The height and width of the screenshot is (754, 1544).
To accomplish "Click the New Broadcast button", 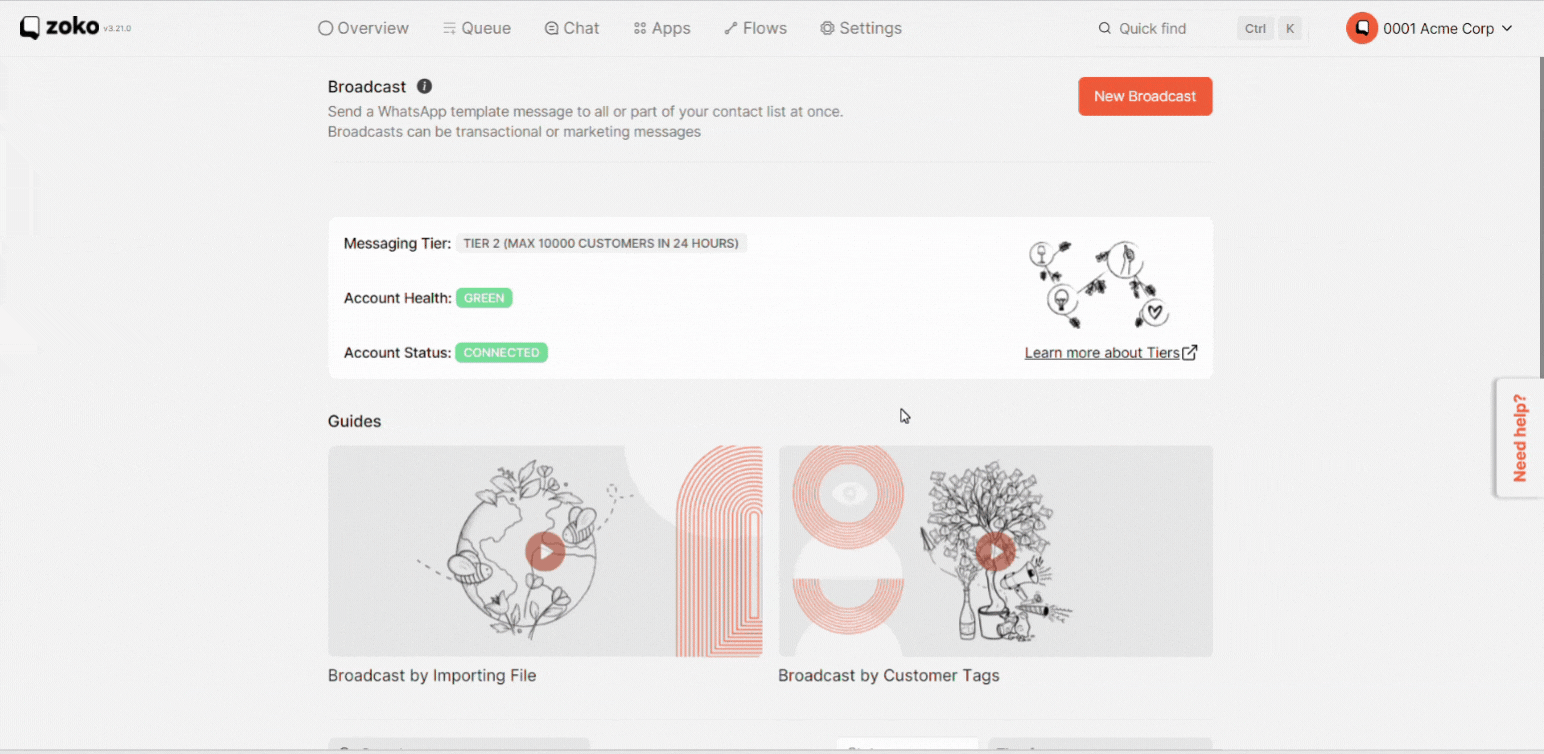I will [1145, 96].
